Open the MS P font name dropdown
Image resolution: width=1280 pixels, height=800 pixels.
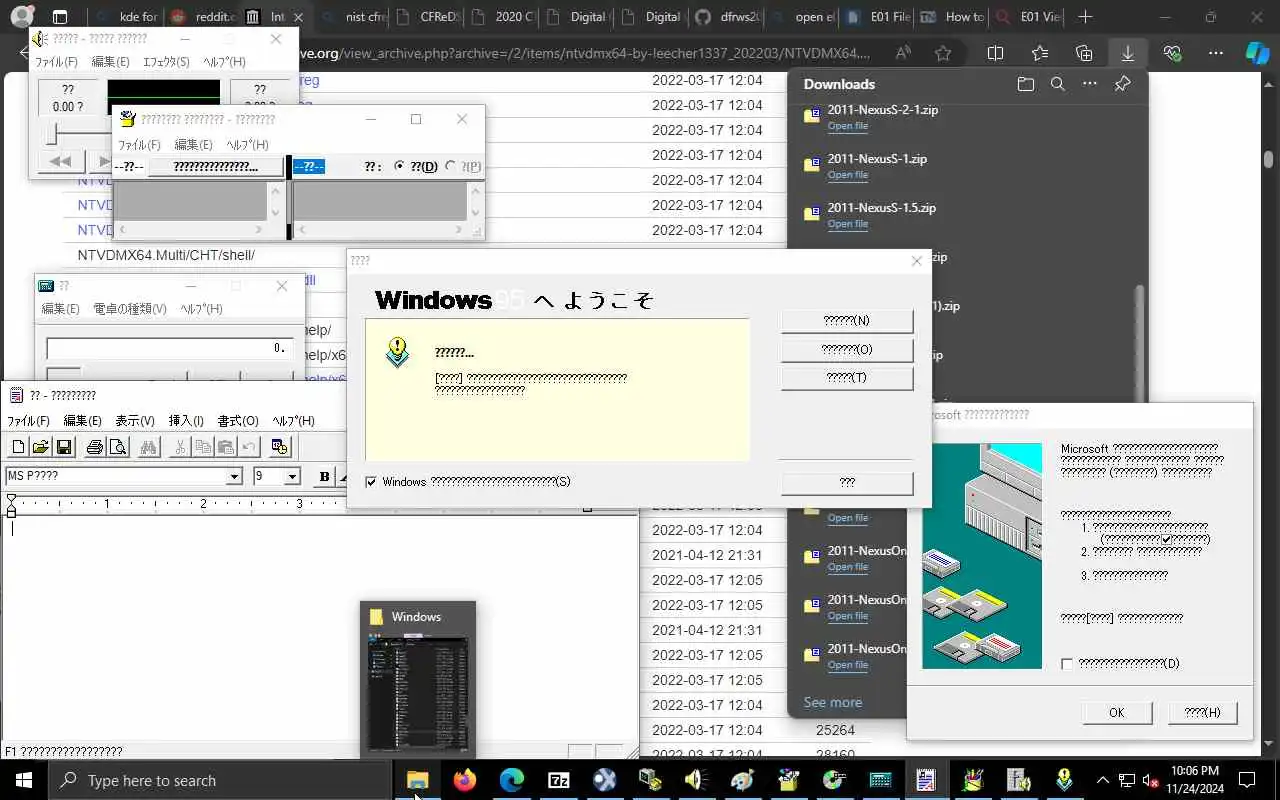coord(234,477)
